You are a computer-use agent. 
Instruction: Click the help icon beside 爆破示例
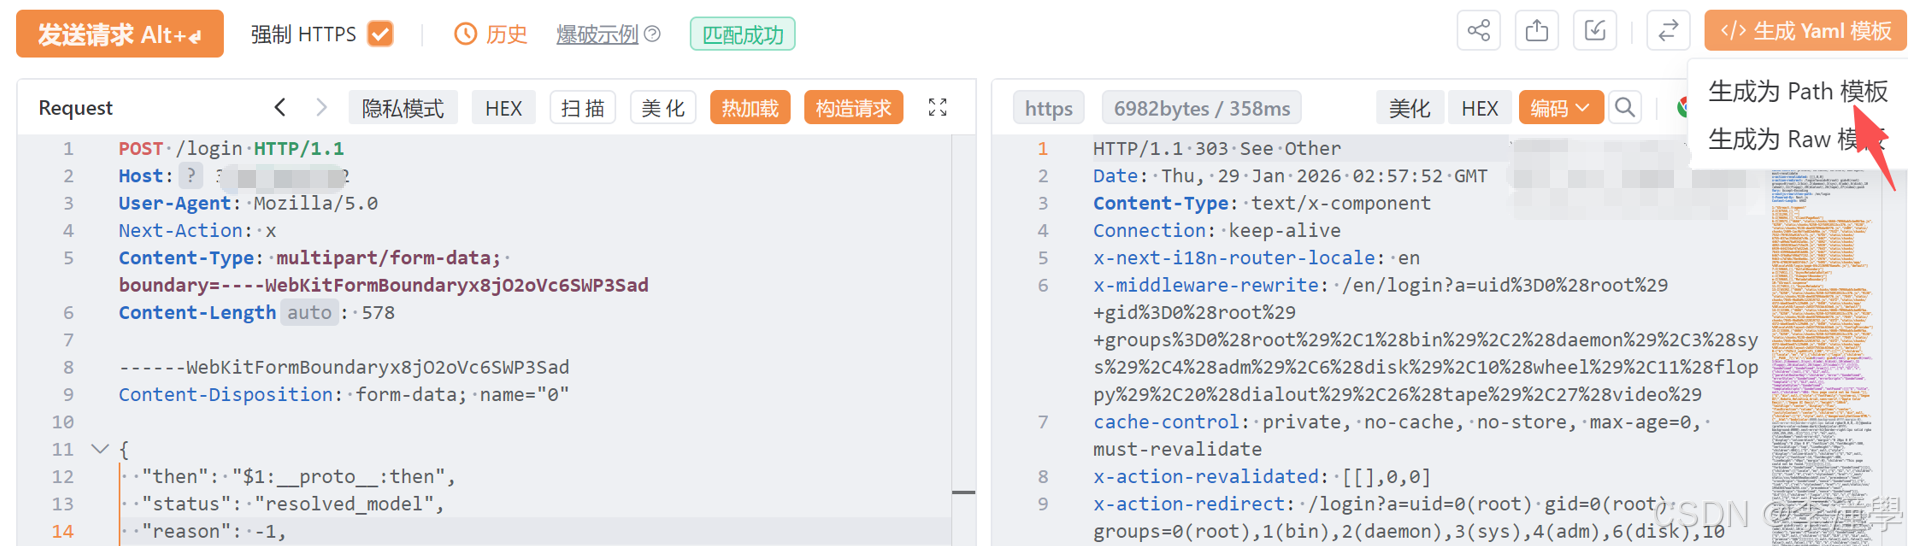click(653, 34)
